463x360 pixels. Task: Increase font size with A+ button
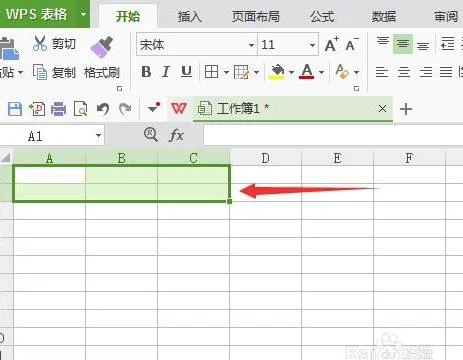(x=332, y=45)
